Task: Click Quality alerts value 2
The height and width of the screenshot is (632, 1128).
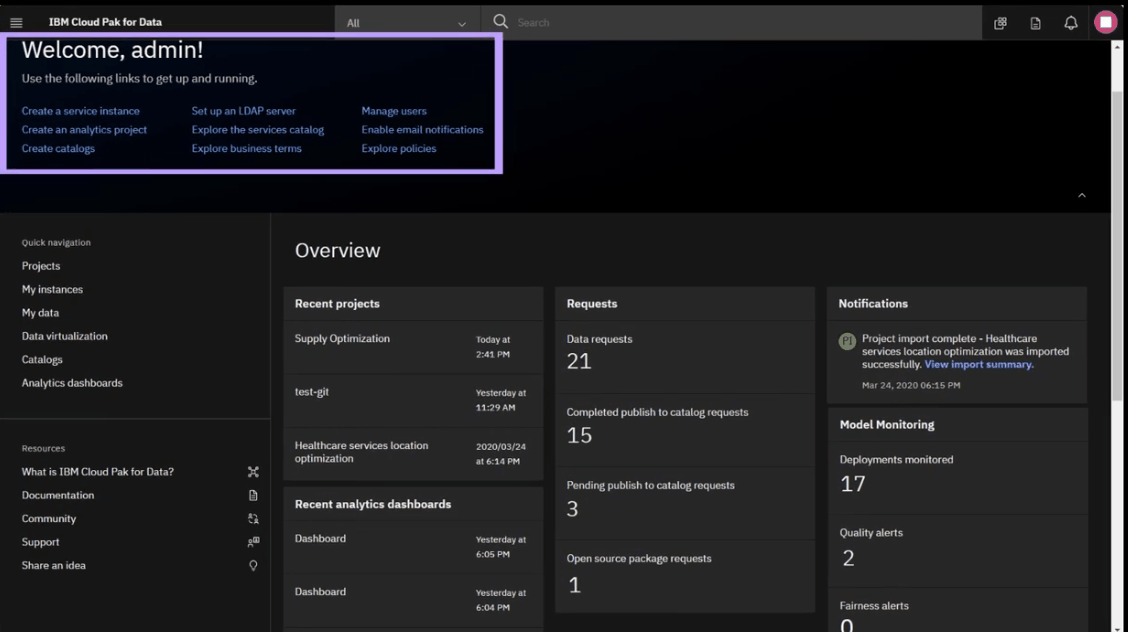Action: 848,558
